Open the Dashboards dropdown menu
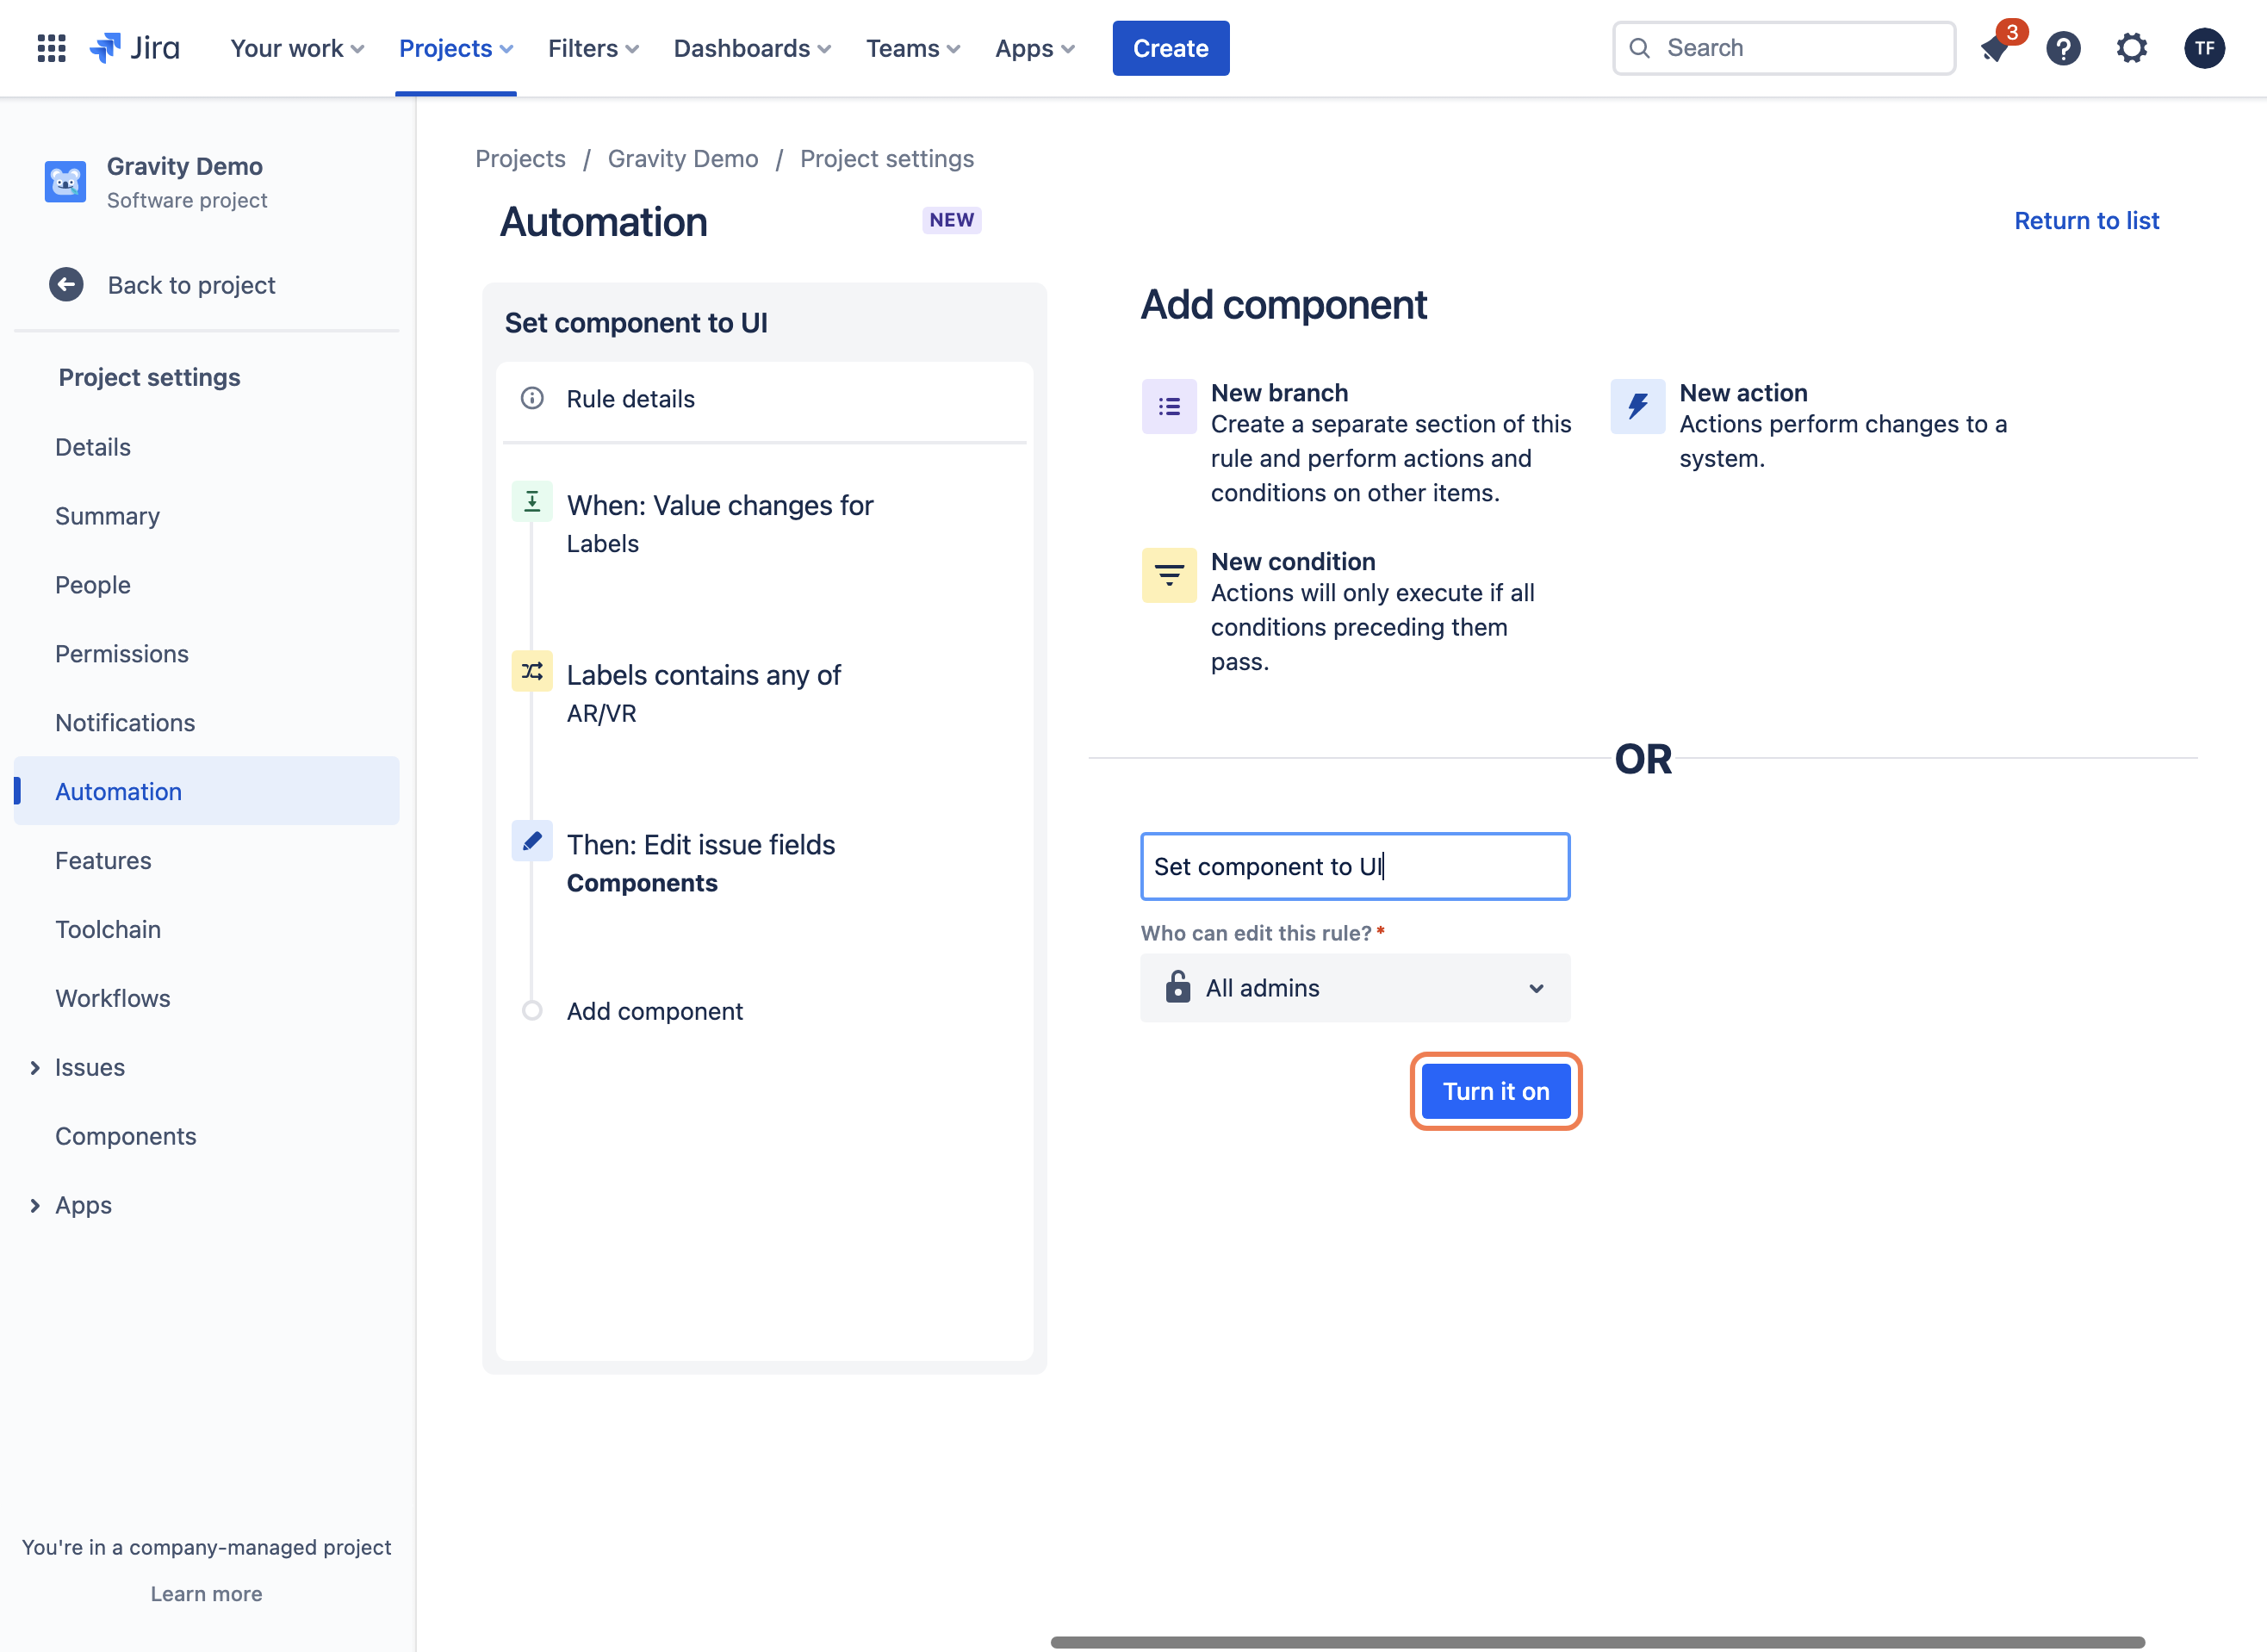 [x=752, y=48]
